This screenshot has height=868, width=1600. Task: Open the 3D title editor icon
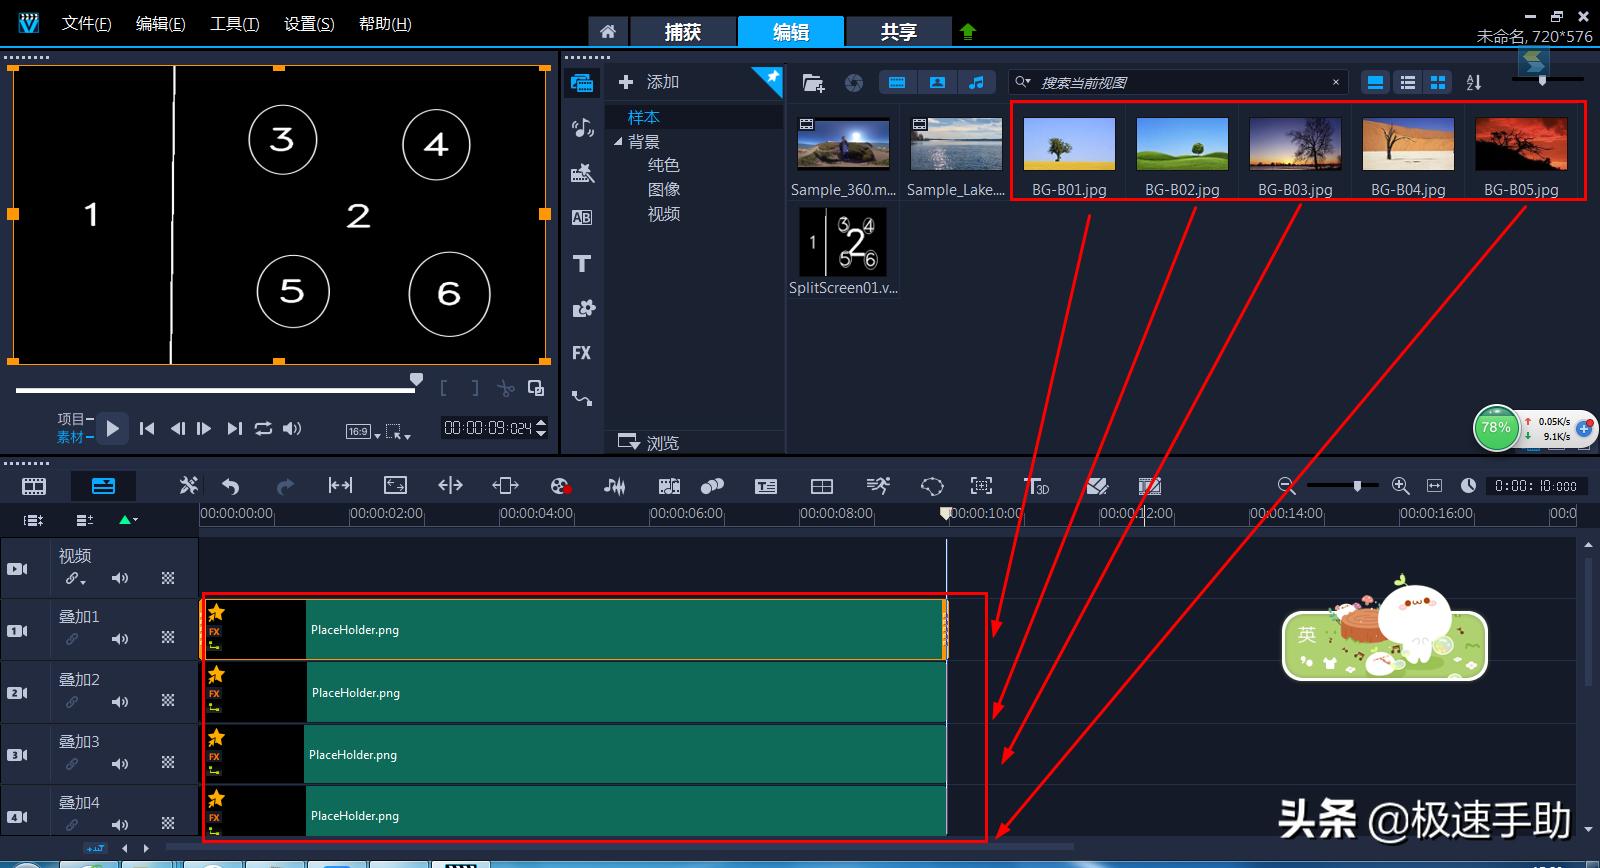(x=1036, y=486)
